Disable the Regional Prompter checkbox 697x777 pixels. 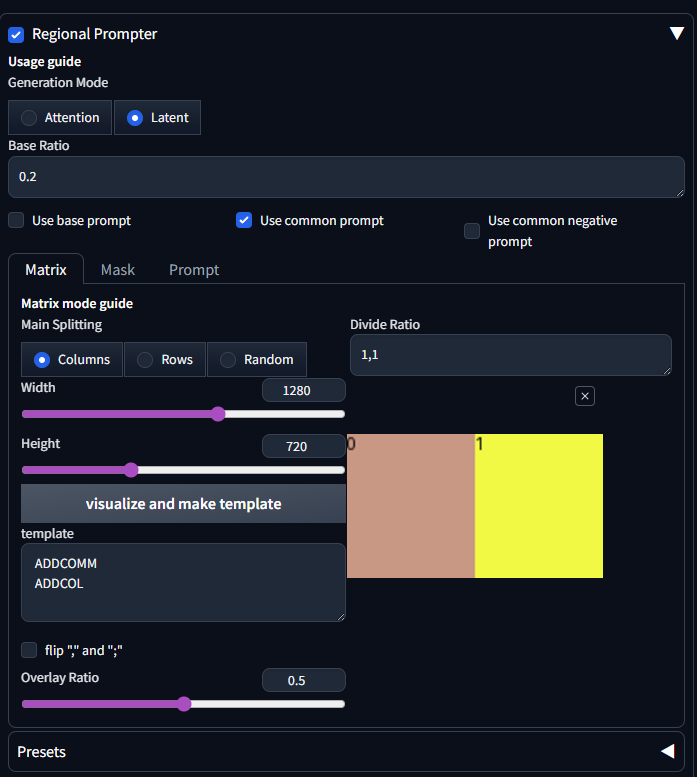[16, 35]
